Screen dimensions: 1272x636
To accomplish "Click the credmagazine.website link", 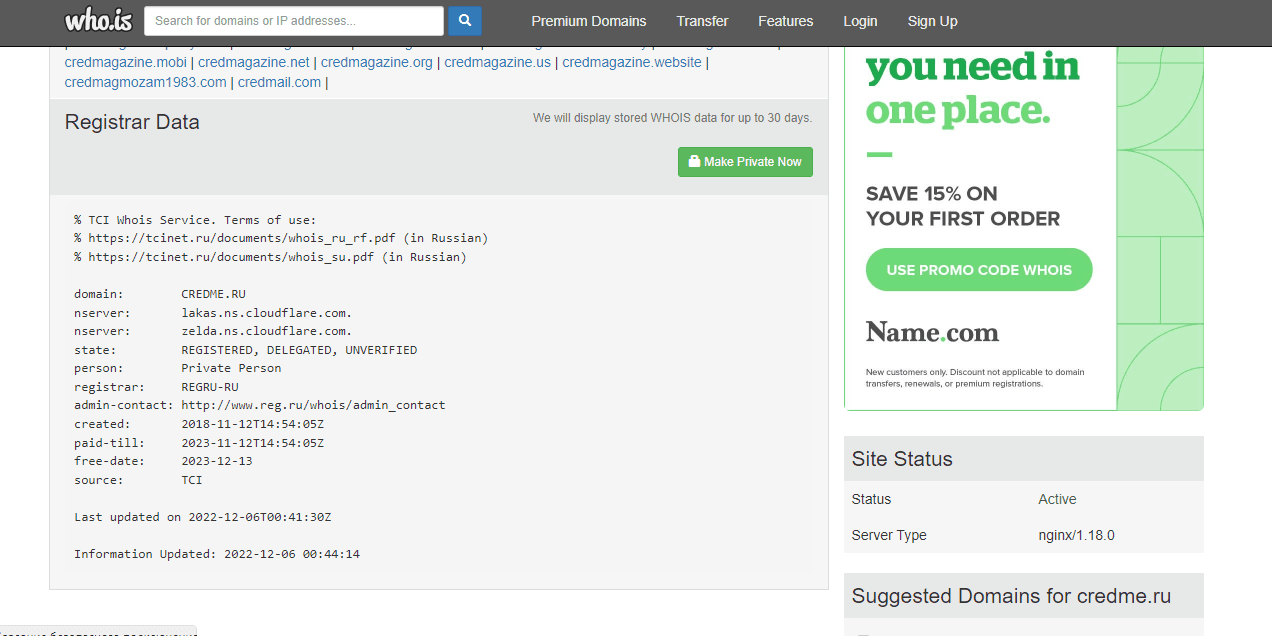I will 632,62.
